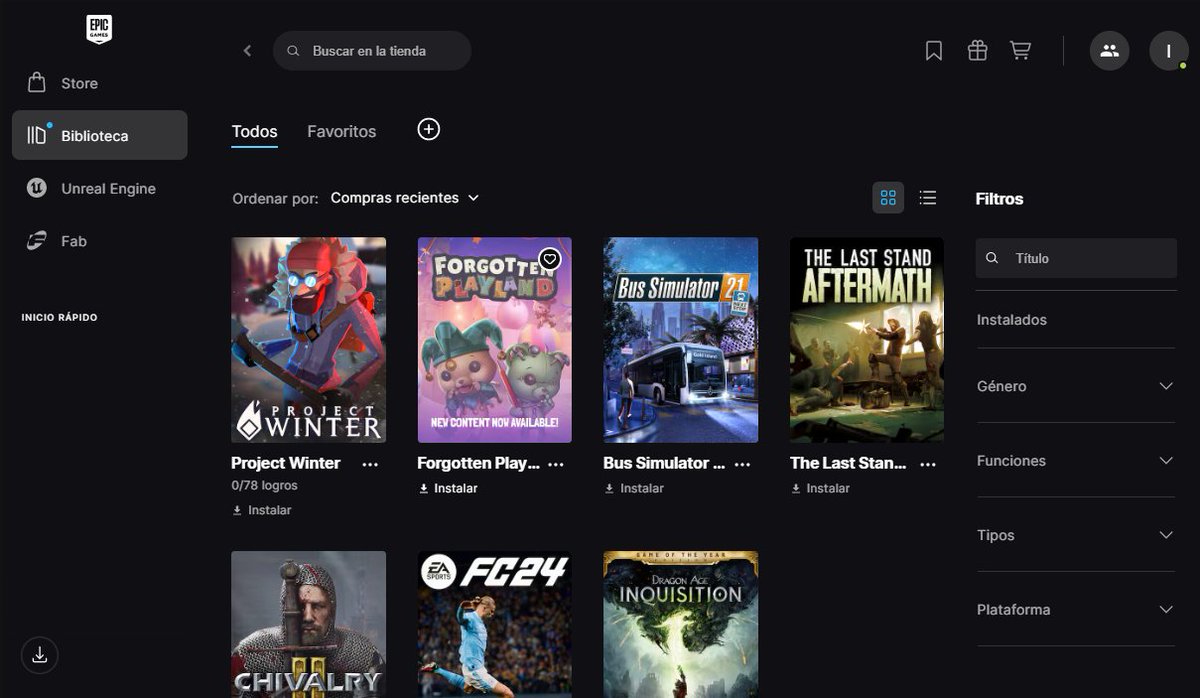Screen dimensions: 1200x698
Task: Open The Last Stand three-dot options menu
Action: click(x=928, y=464)
